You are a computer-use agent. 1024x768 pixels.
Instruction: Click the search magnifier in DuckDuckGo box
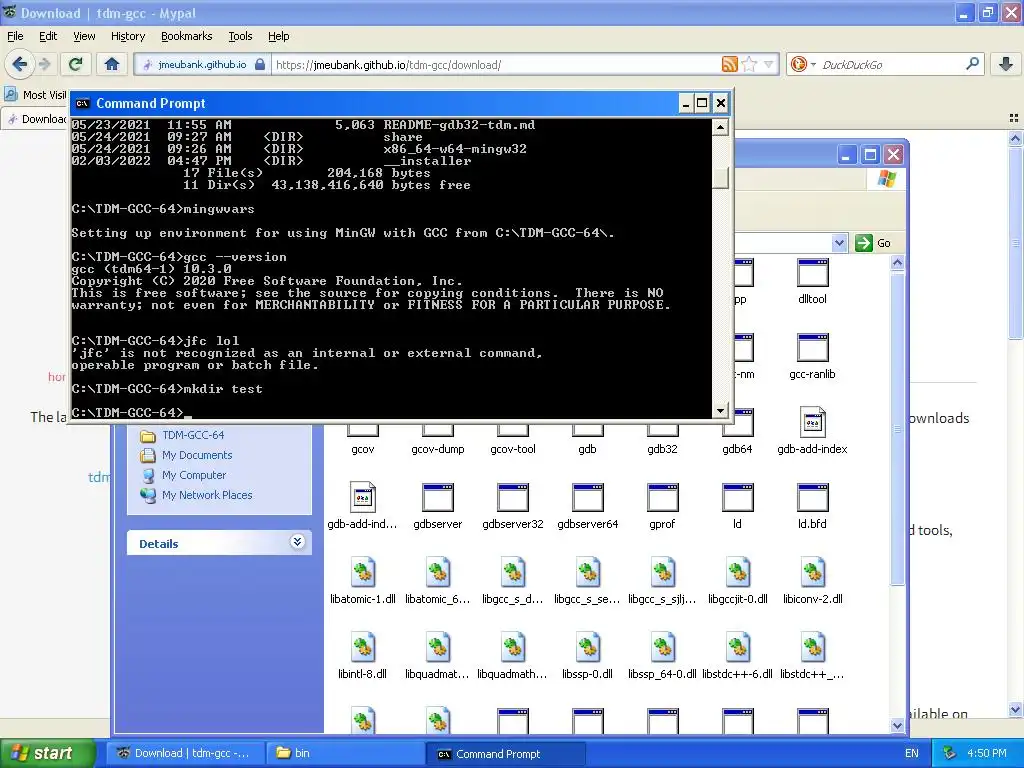tap(972, 64)
